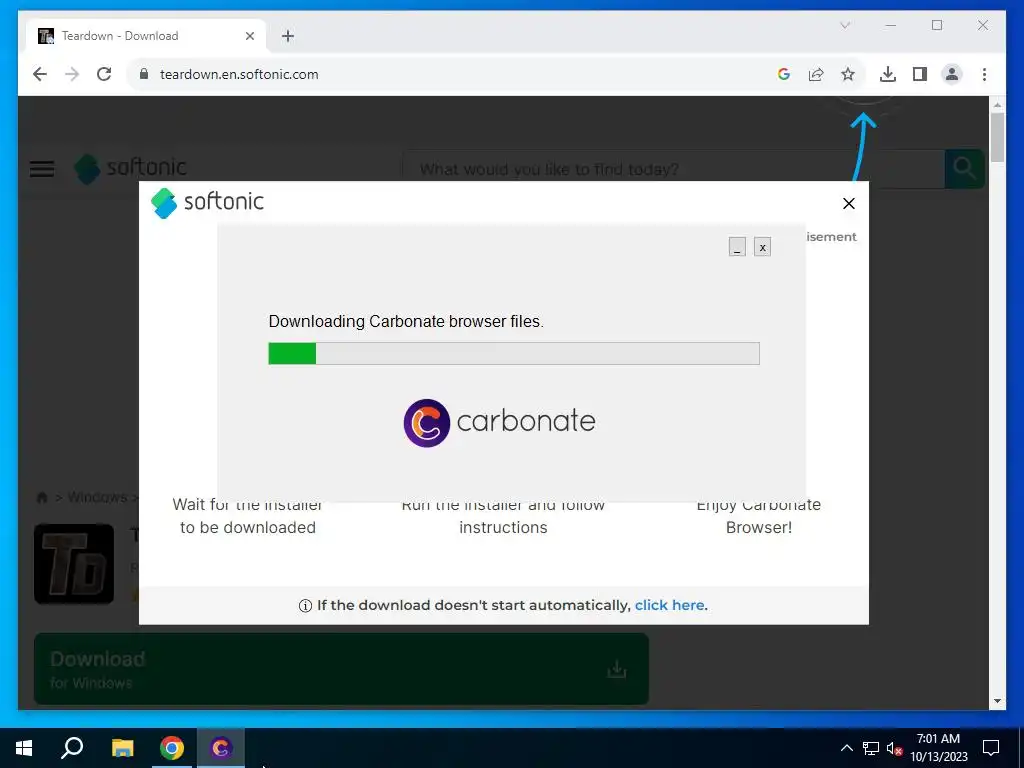
Task: Click the 'instructions' step text
Action: click(503, 528)
